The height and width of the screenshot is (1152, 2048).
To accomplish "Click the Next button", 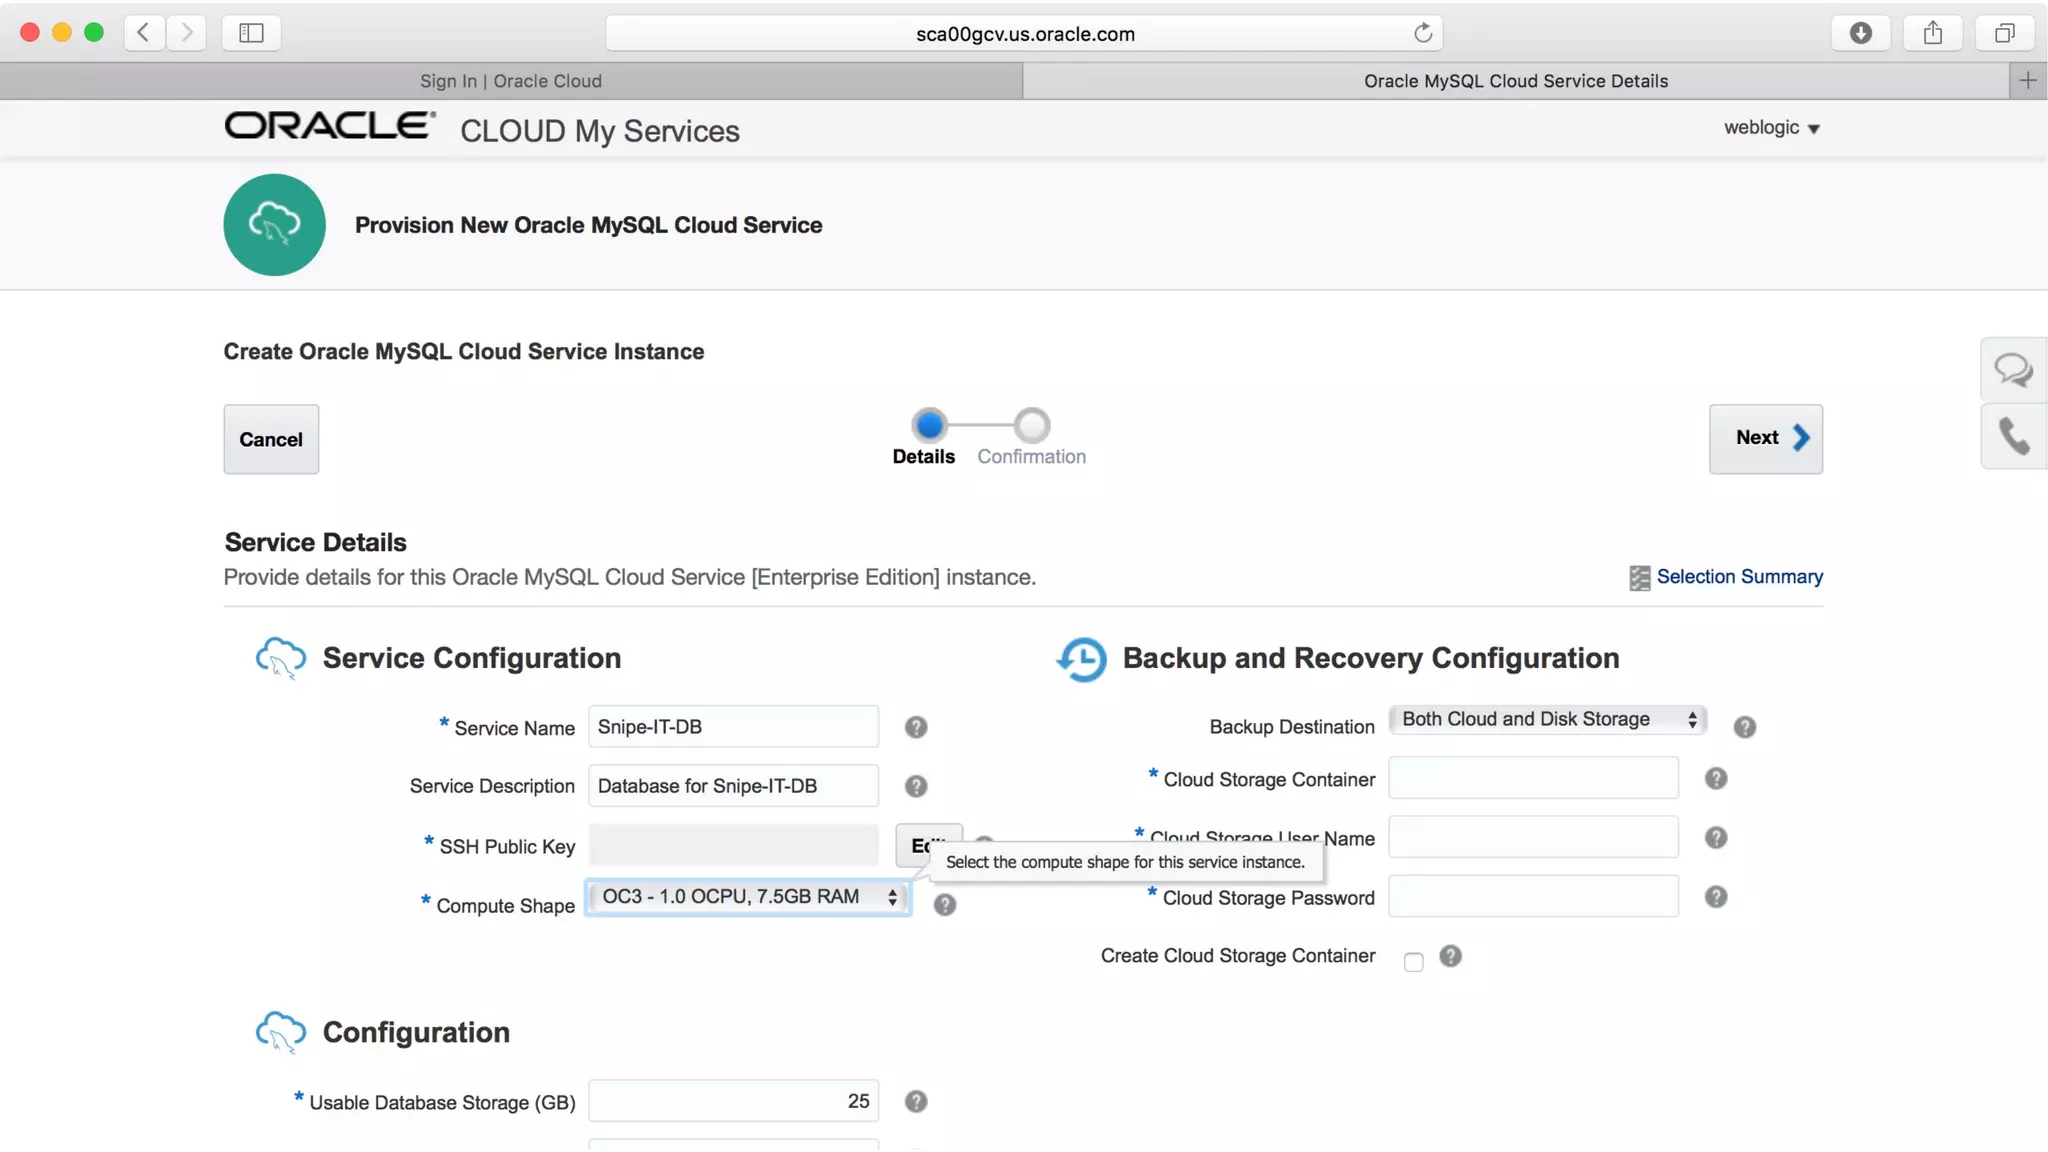I will (x=1765, y=438).
